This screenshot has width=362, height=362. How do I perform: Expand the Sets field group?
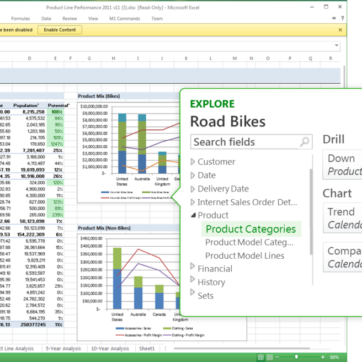click(193, 293)
